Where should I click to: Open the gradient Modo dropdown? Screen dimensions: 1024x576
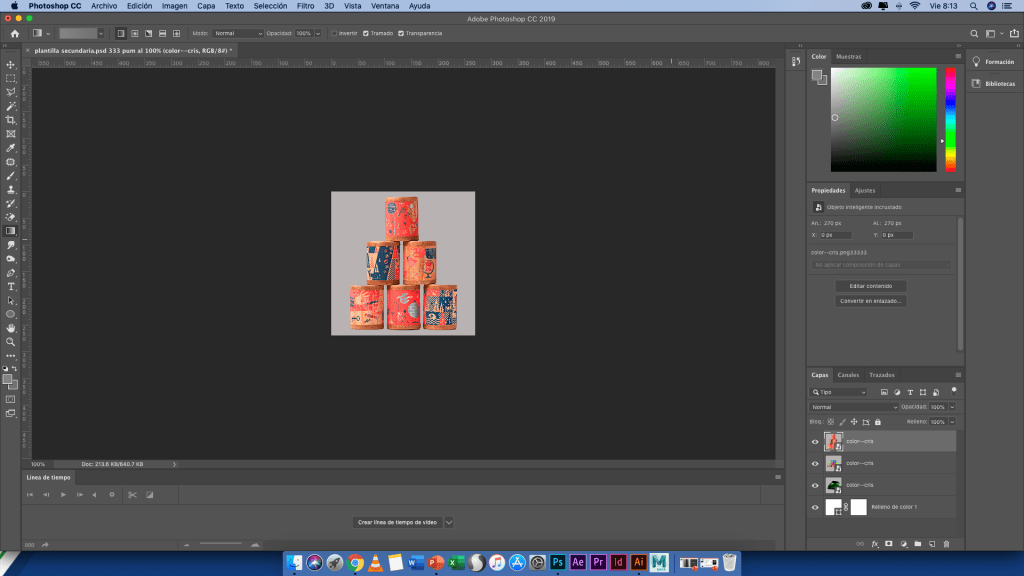click(x=238, y=33)
